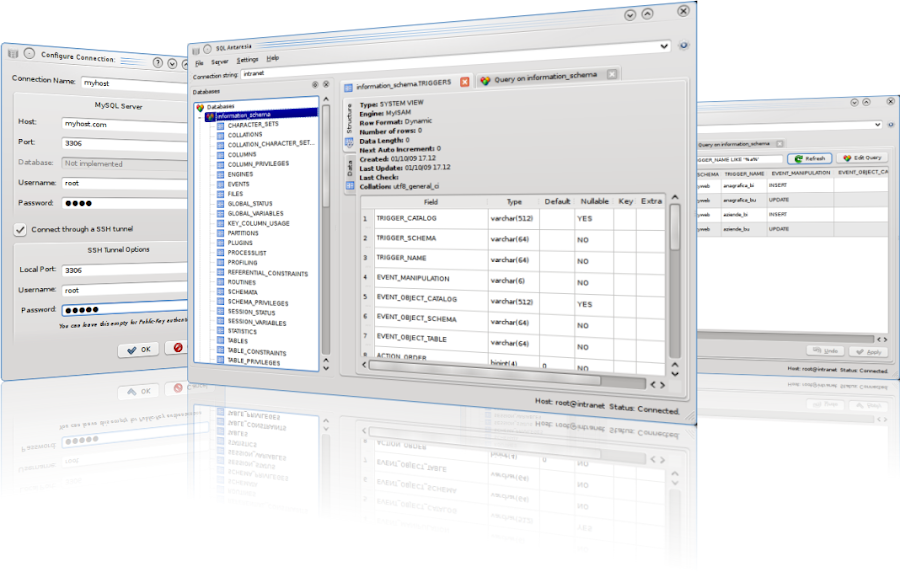Click the structure table horizontal scrollbar
The image size is (900, 572).
[505, 374]
